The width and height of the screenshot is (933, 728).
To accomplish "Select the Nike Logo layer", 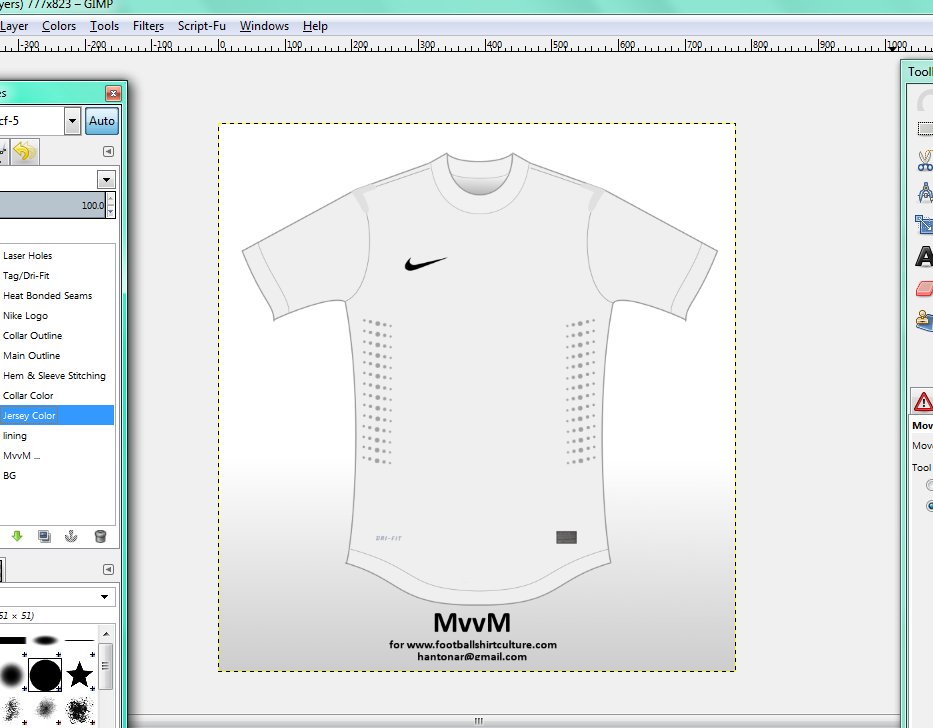I will click(26, 316).
